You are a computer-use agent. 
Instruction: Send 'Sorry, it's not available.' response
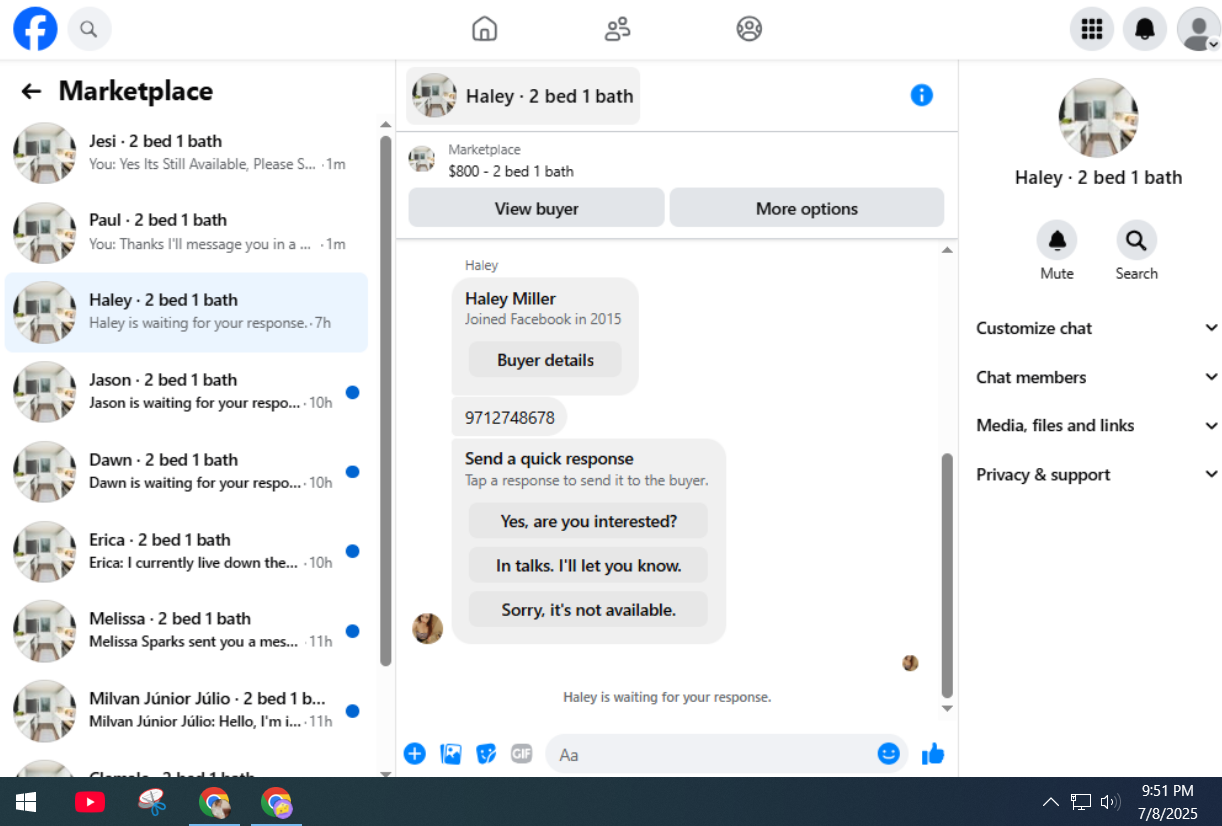(x=588, y=609)
